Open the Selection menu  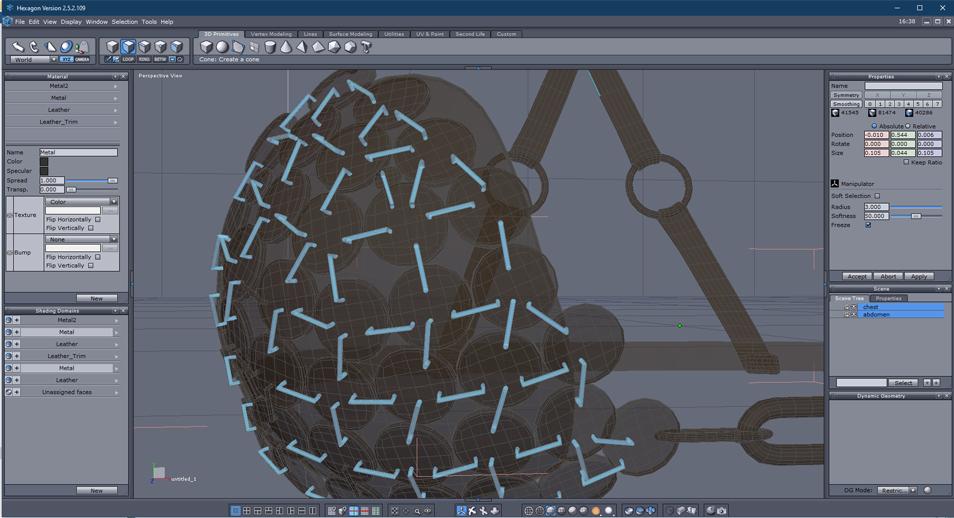(x=124, y=21)
